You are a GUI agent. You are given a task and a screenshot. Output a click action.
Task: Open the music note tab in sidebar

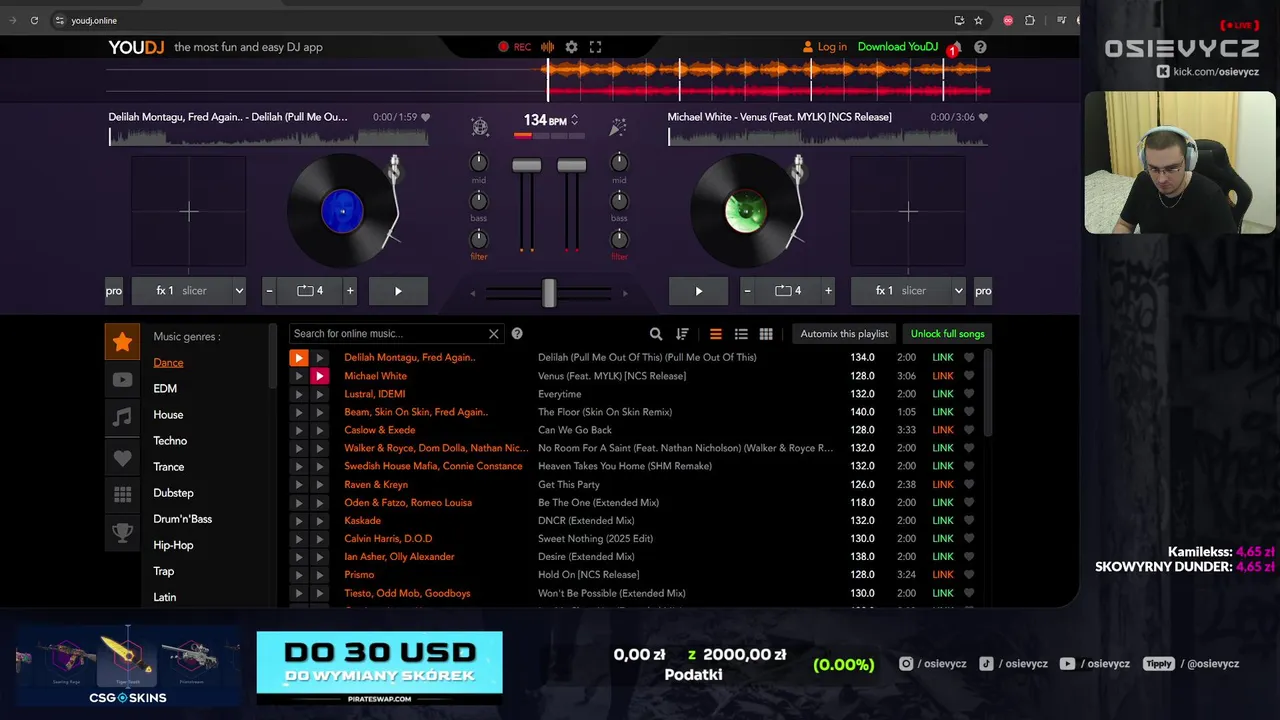pyautogui.click(x=122, y=418)
